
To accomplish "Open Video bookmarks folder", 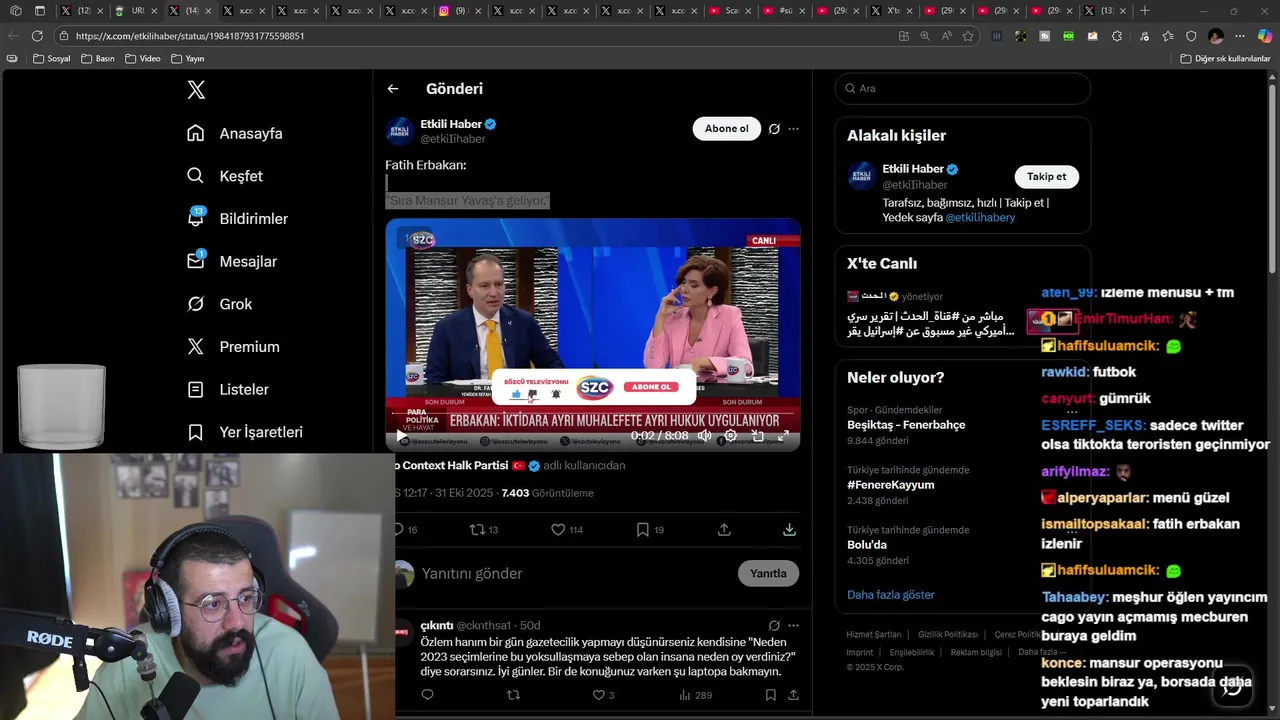I will coord(143,59).
